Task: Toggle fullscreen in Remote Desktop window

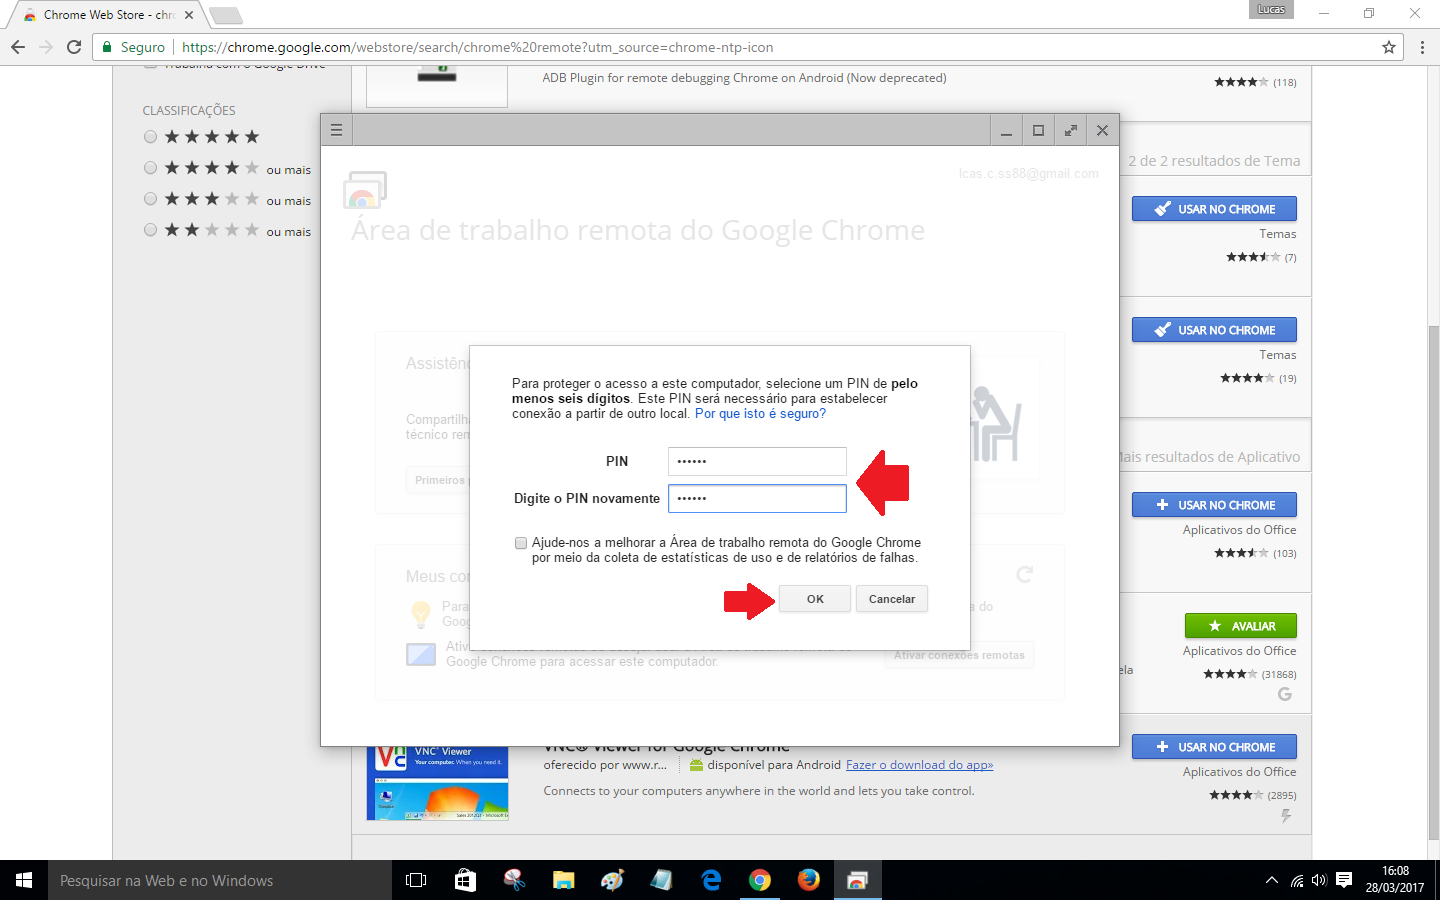Action: (1070, 130)
